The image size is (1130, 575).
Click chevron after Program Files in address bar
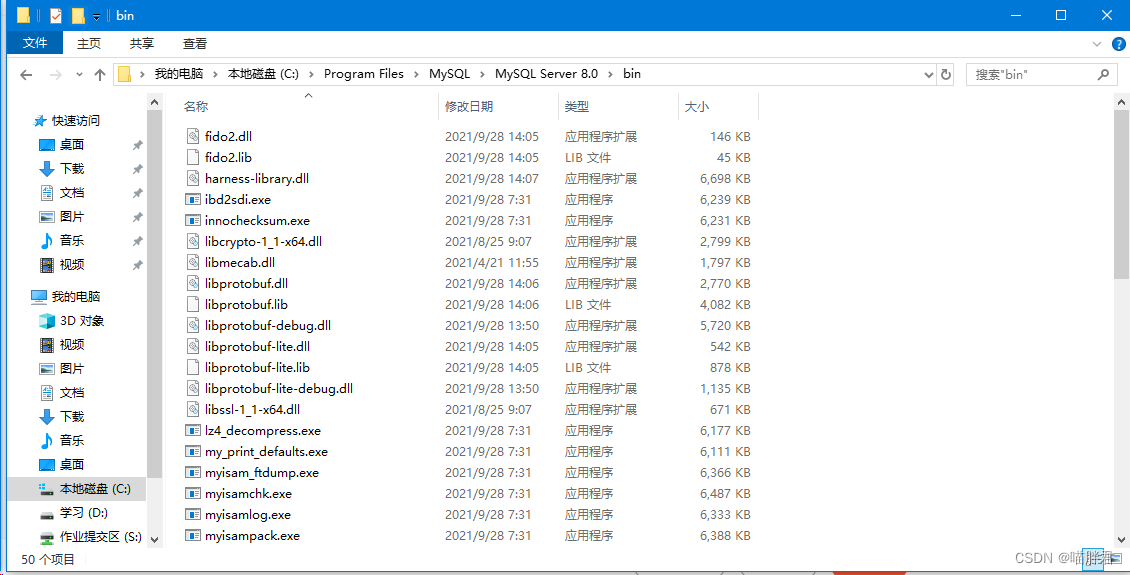click(x=417, y=74)
